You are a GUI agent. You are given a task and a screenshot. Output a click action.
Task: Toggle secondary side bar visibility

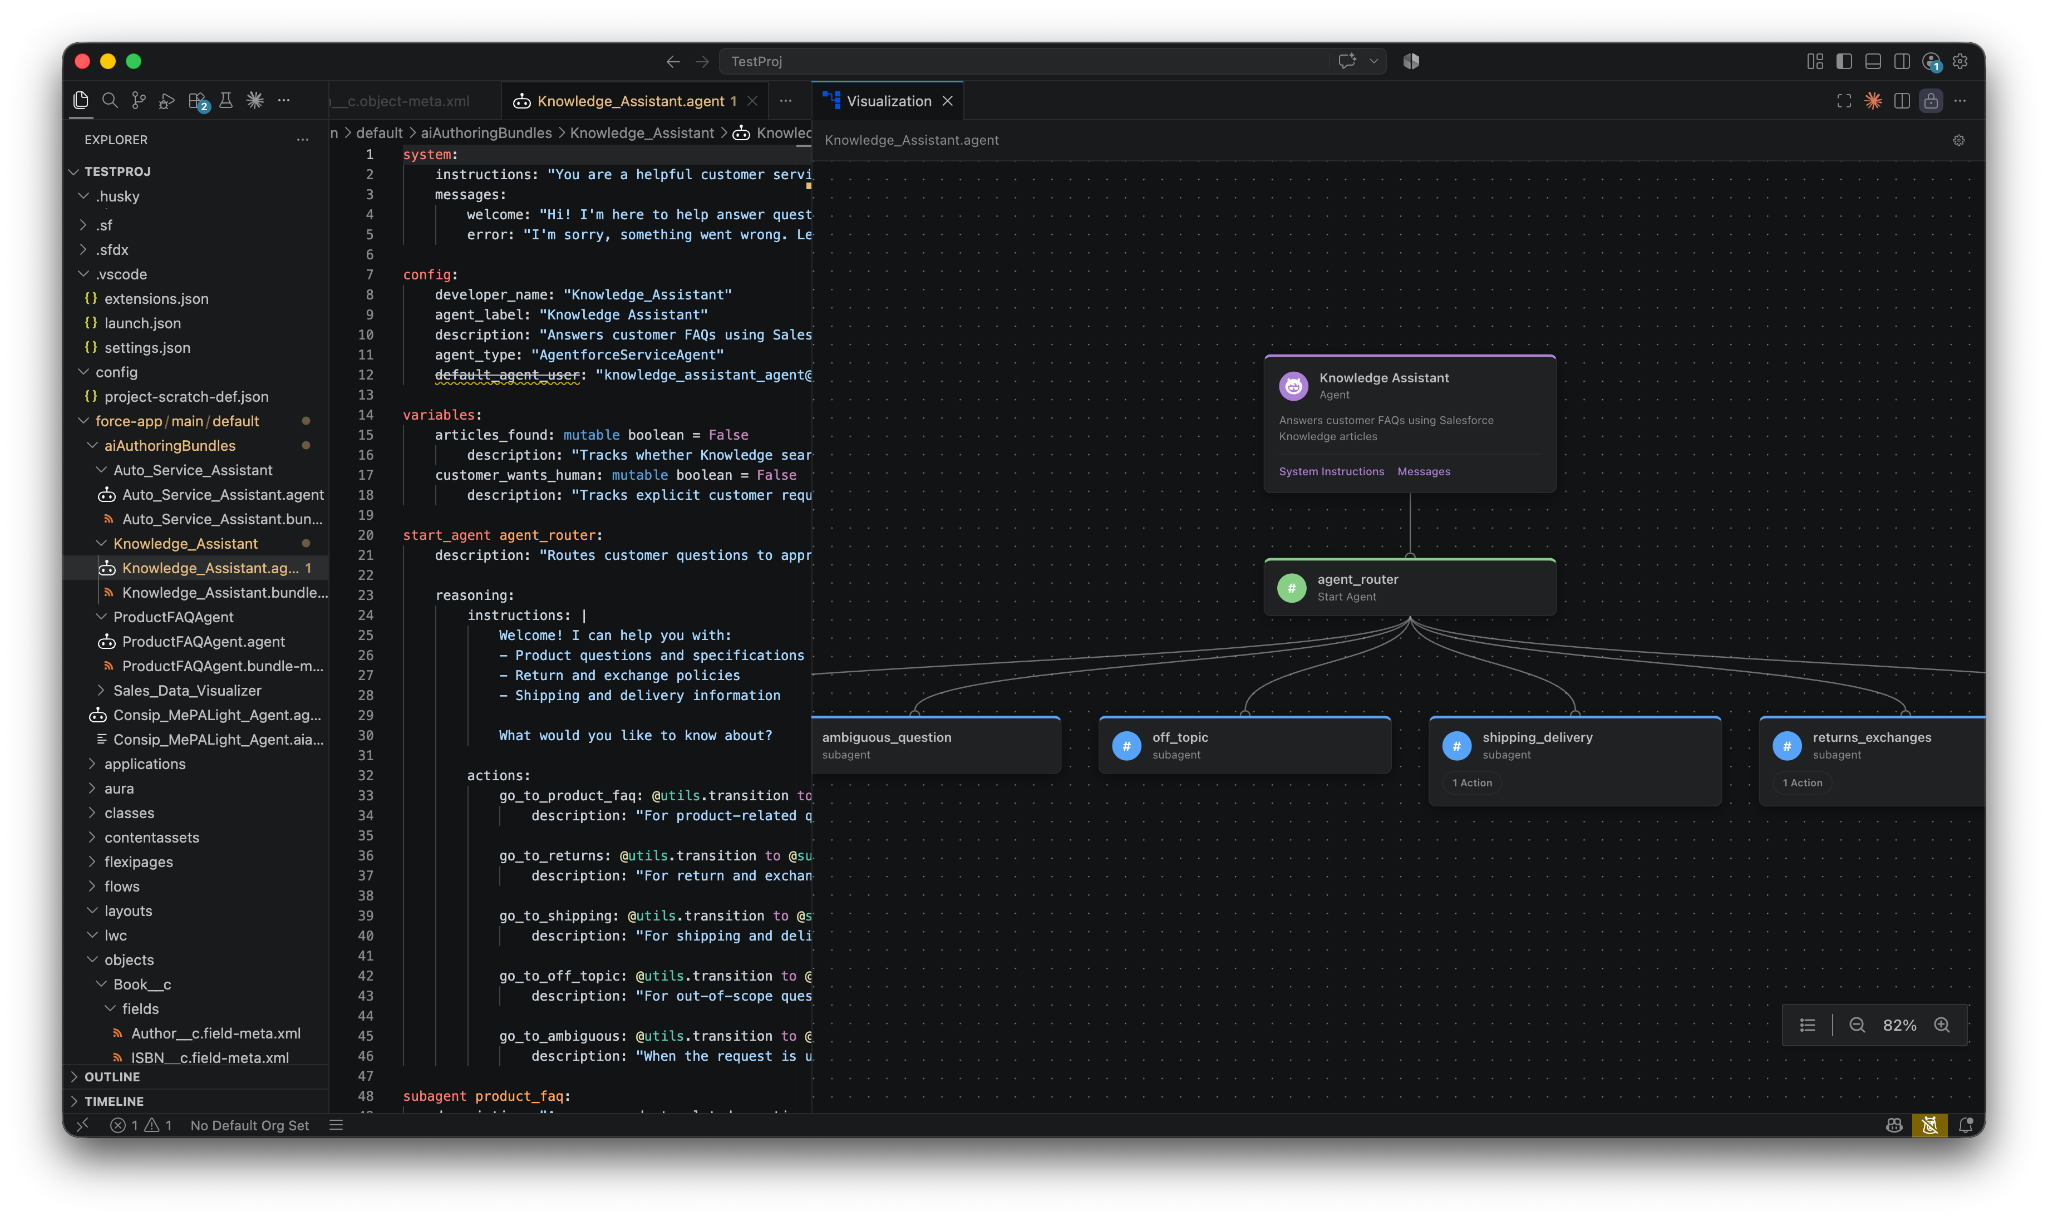[x=1902, y=61]
